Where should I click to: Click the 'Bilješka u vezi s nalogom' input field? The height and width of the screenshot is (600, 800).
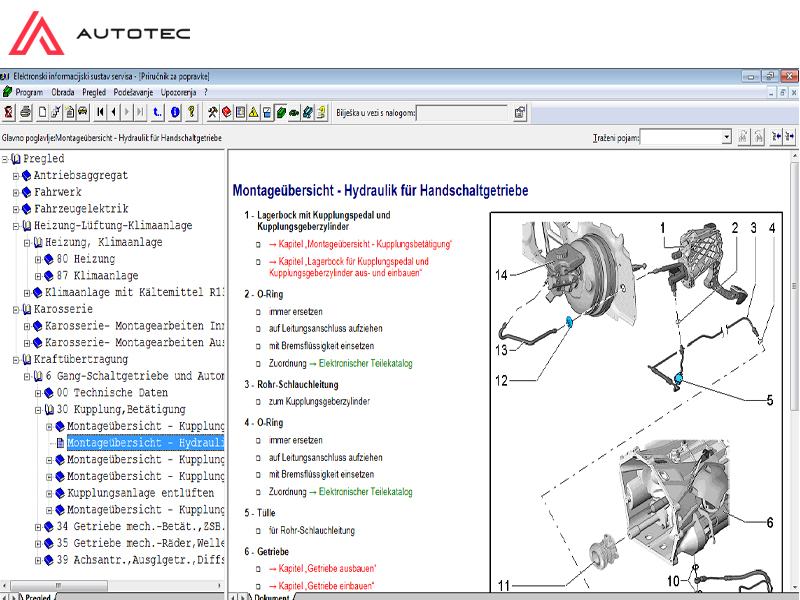pyautogui.click(x=461, y=112)
